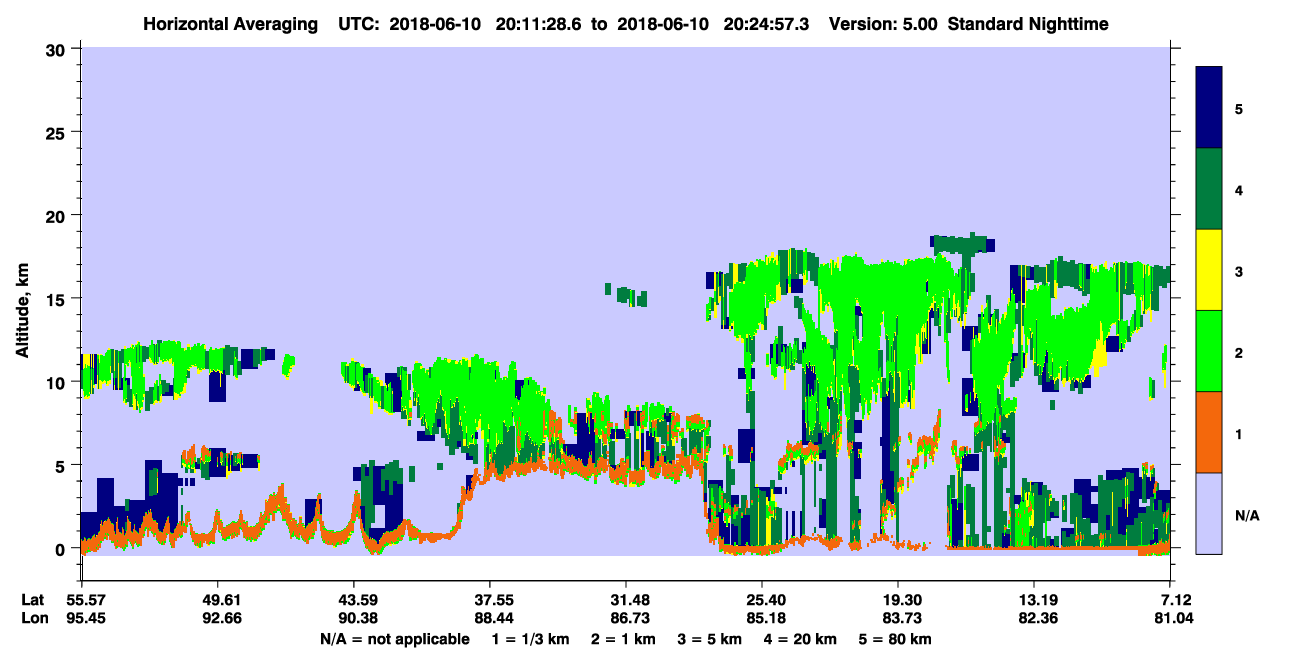Click latitude value 49.61
The width and height of the screenshot is (1300, 667).
218,600
